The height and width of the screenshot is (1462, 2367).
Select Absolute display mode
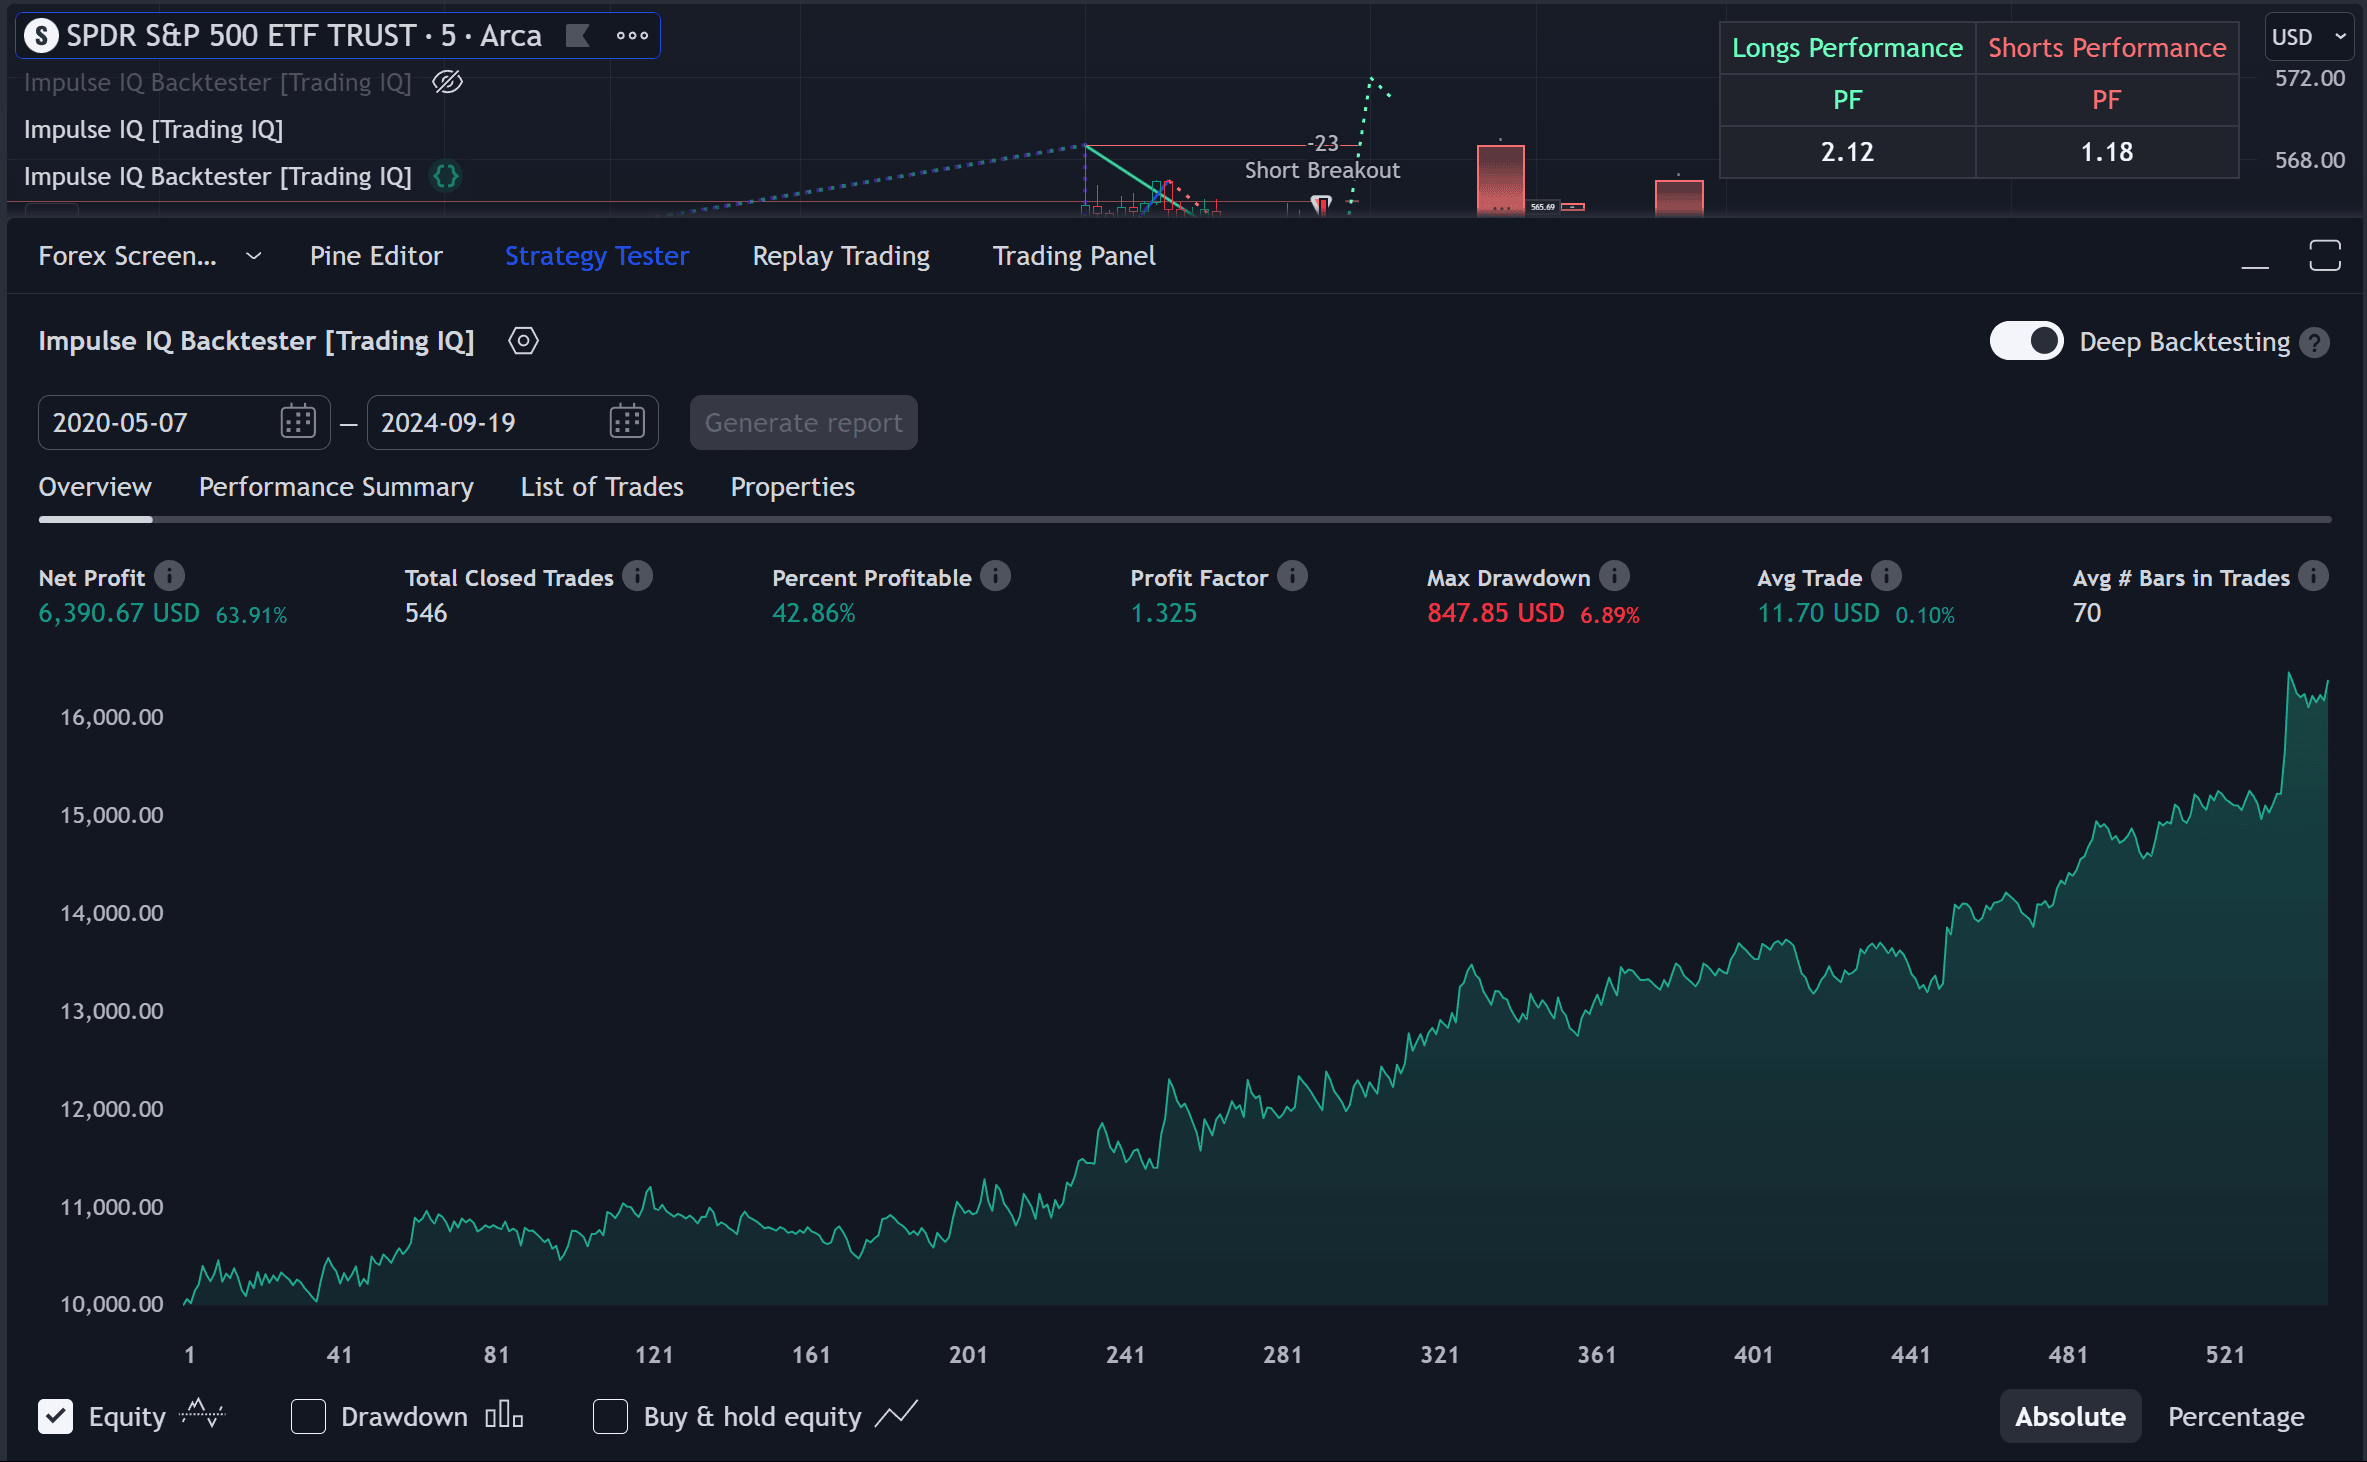[x=2070, y=1416]
